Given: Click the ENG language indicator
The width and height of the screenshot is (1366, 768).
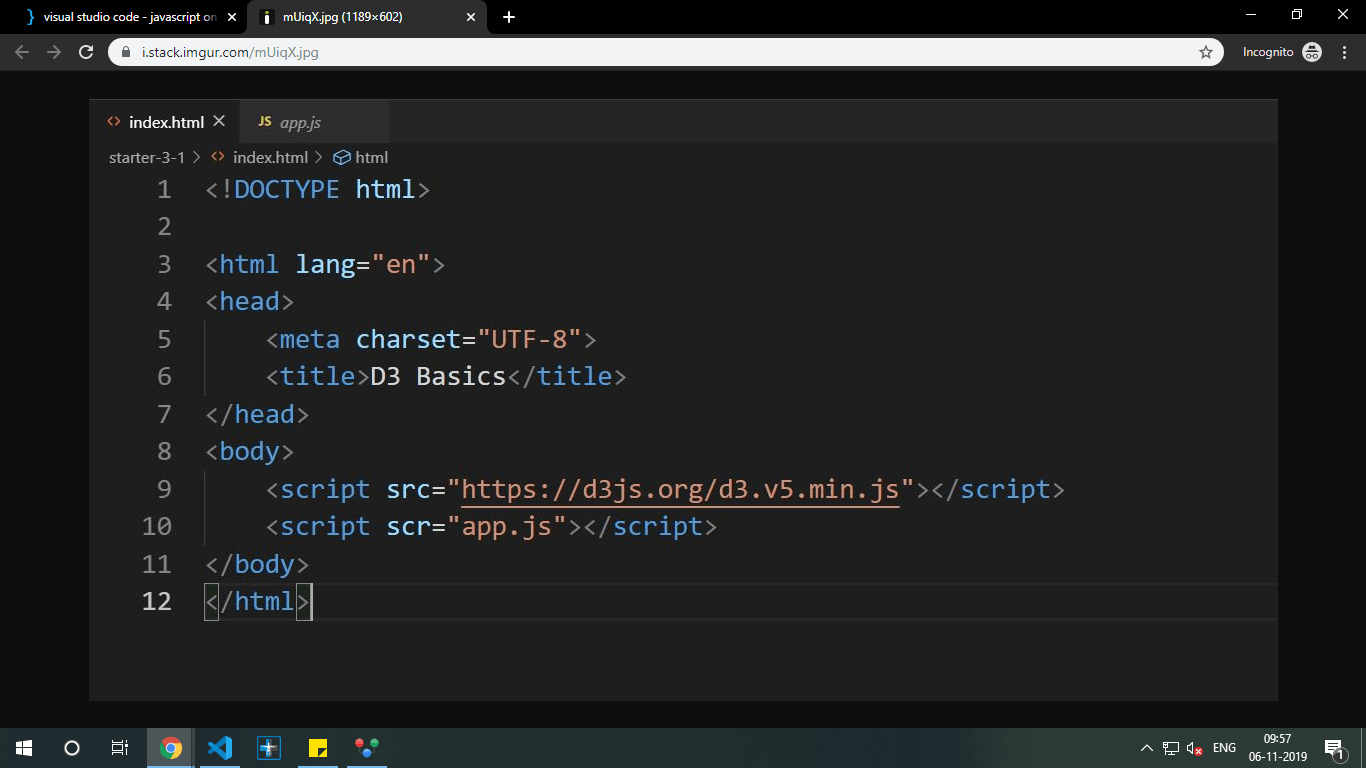Looking at the screenshot, I should [x=1224, y=748].
